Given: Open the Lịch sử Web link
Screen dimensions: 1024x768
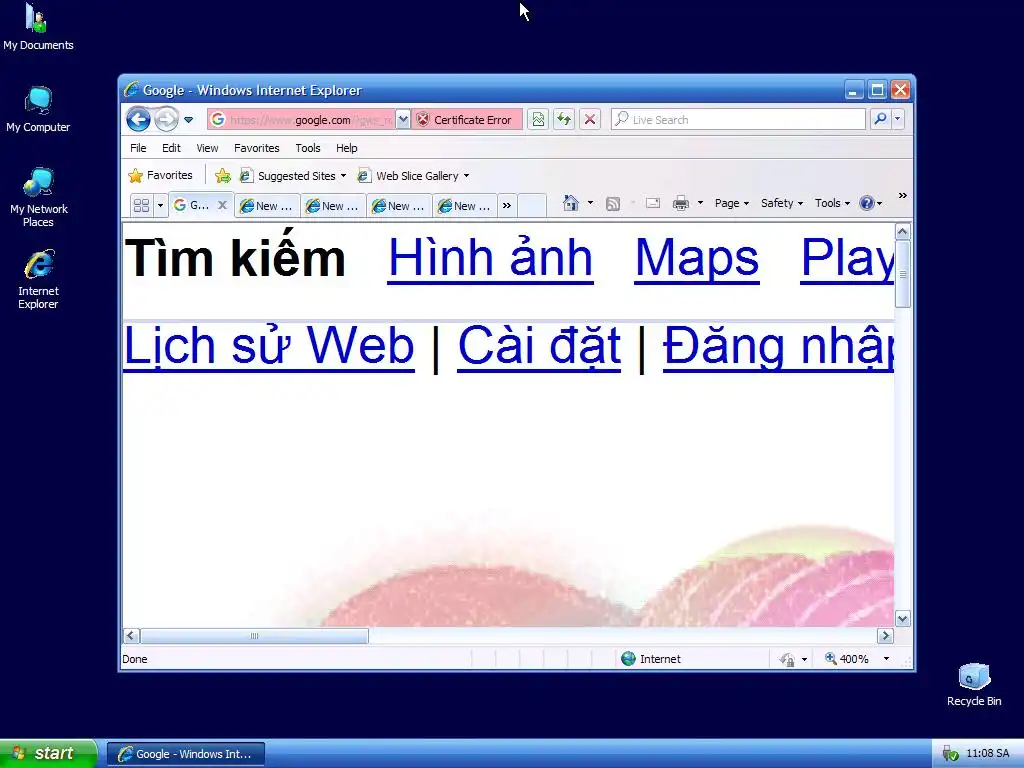Looking at the screenshot, I should click(268, 346).
